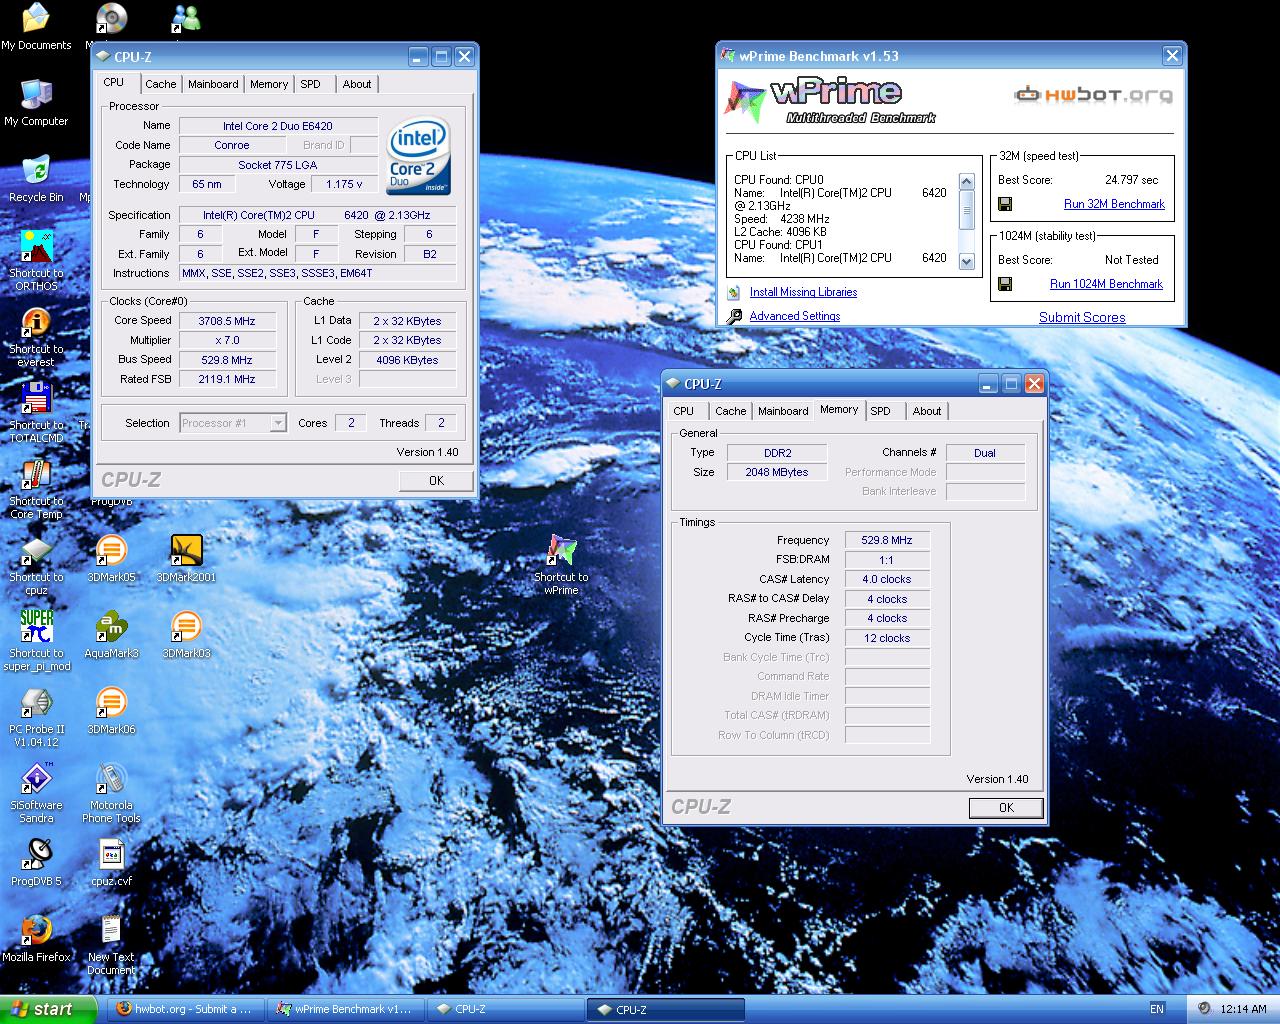Launch the Shortcut to ORTHOS icon

[36, 261]
